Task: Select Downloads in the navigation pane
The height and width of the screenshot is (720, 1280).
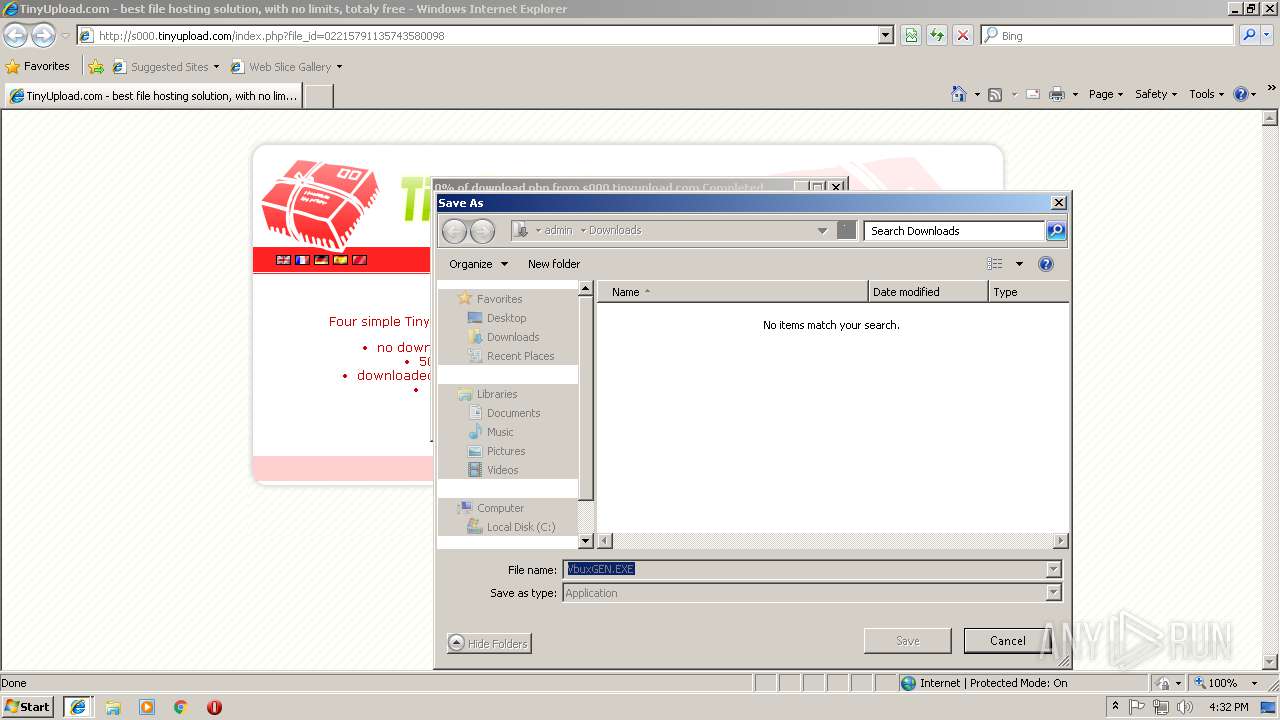Action: point(513,337)
